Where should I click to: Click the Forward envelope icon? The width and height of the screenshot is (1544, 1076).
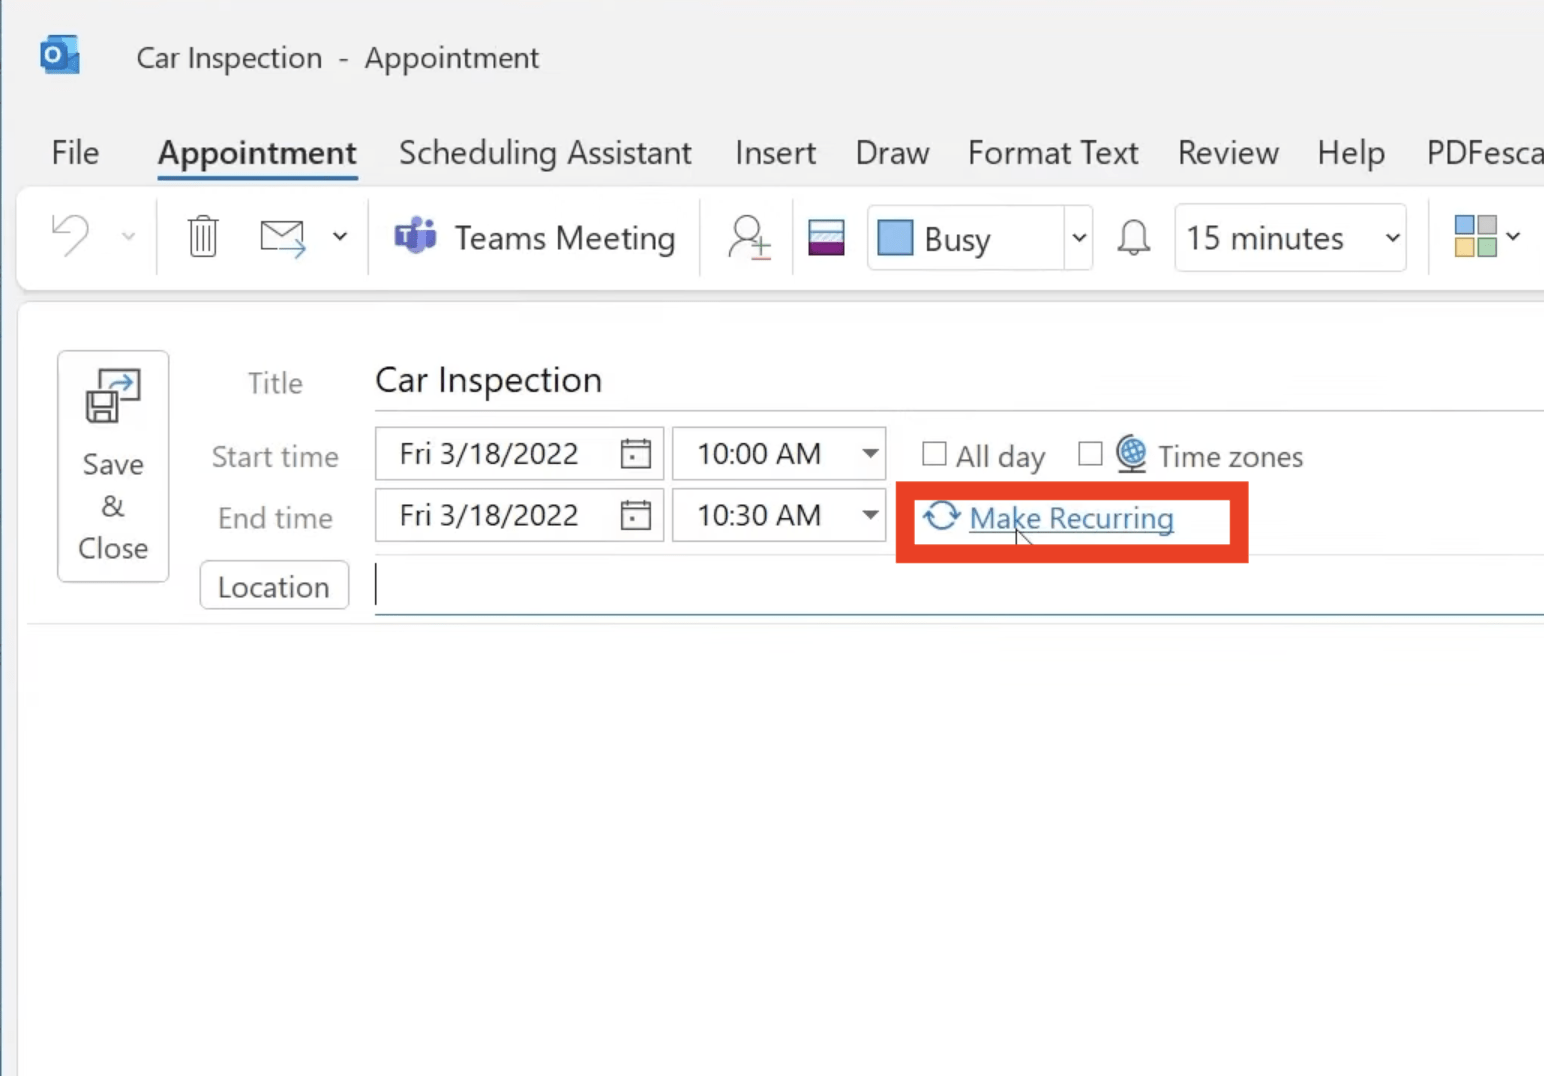282,238
